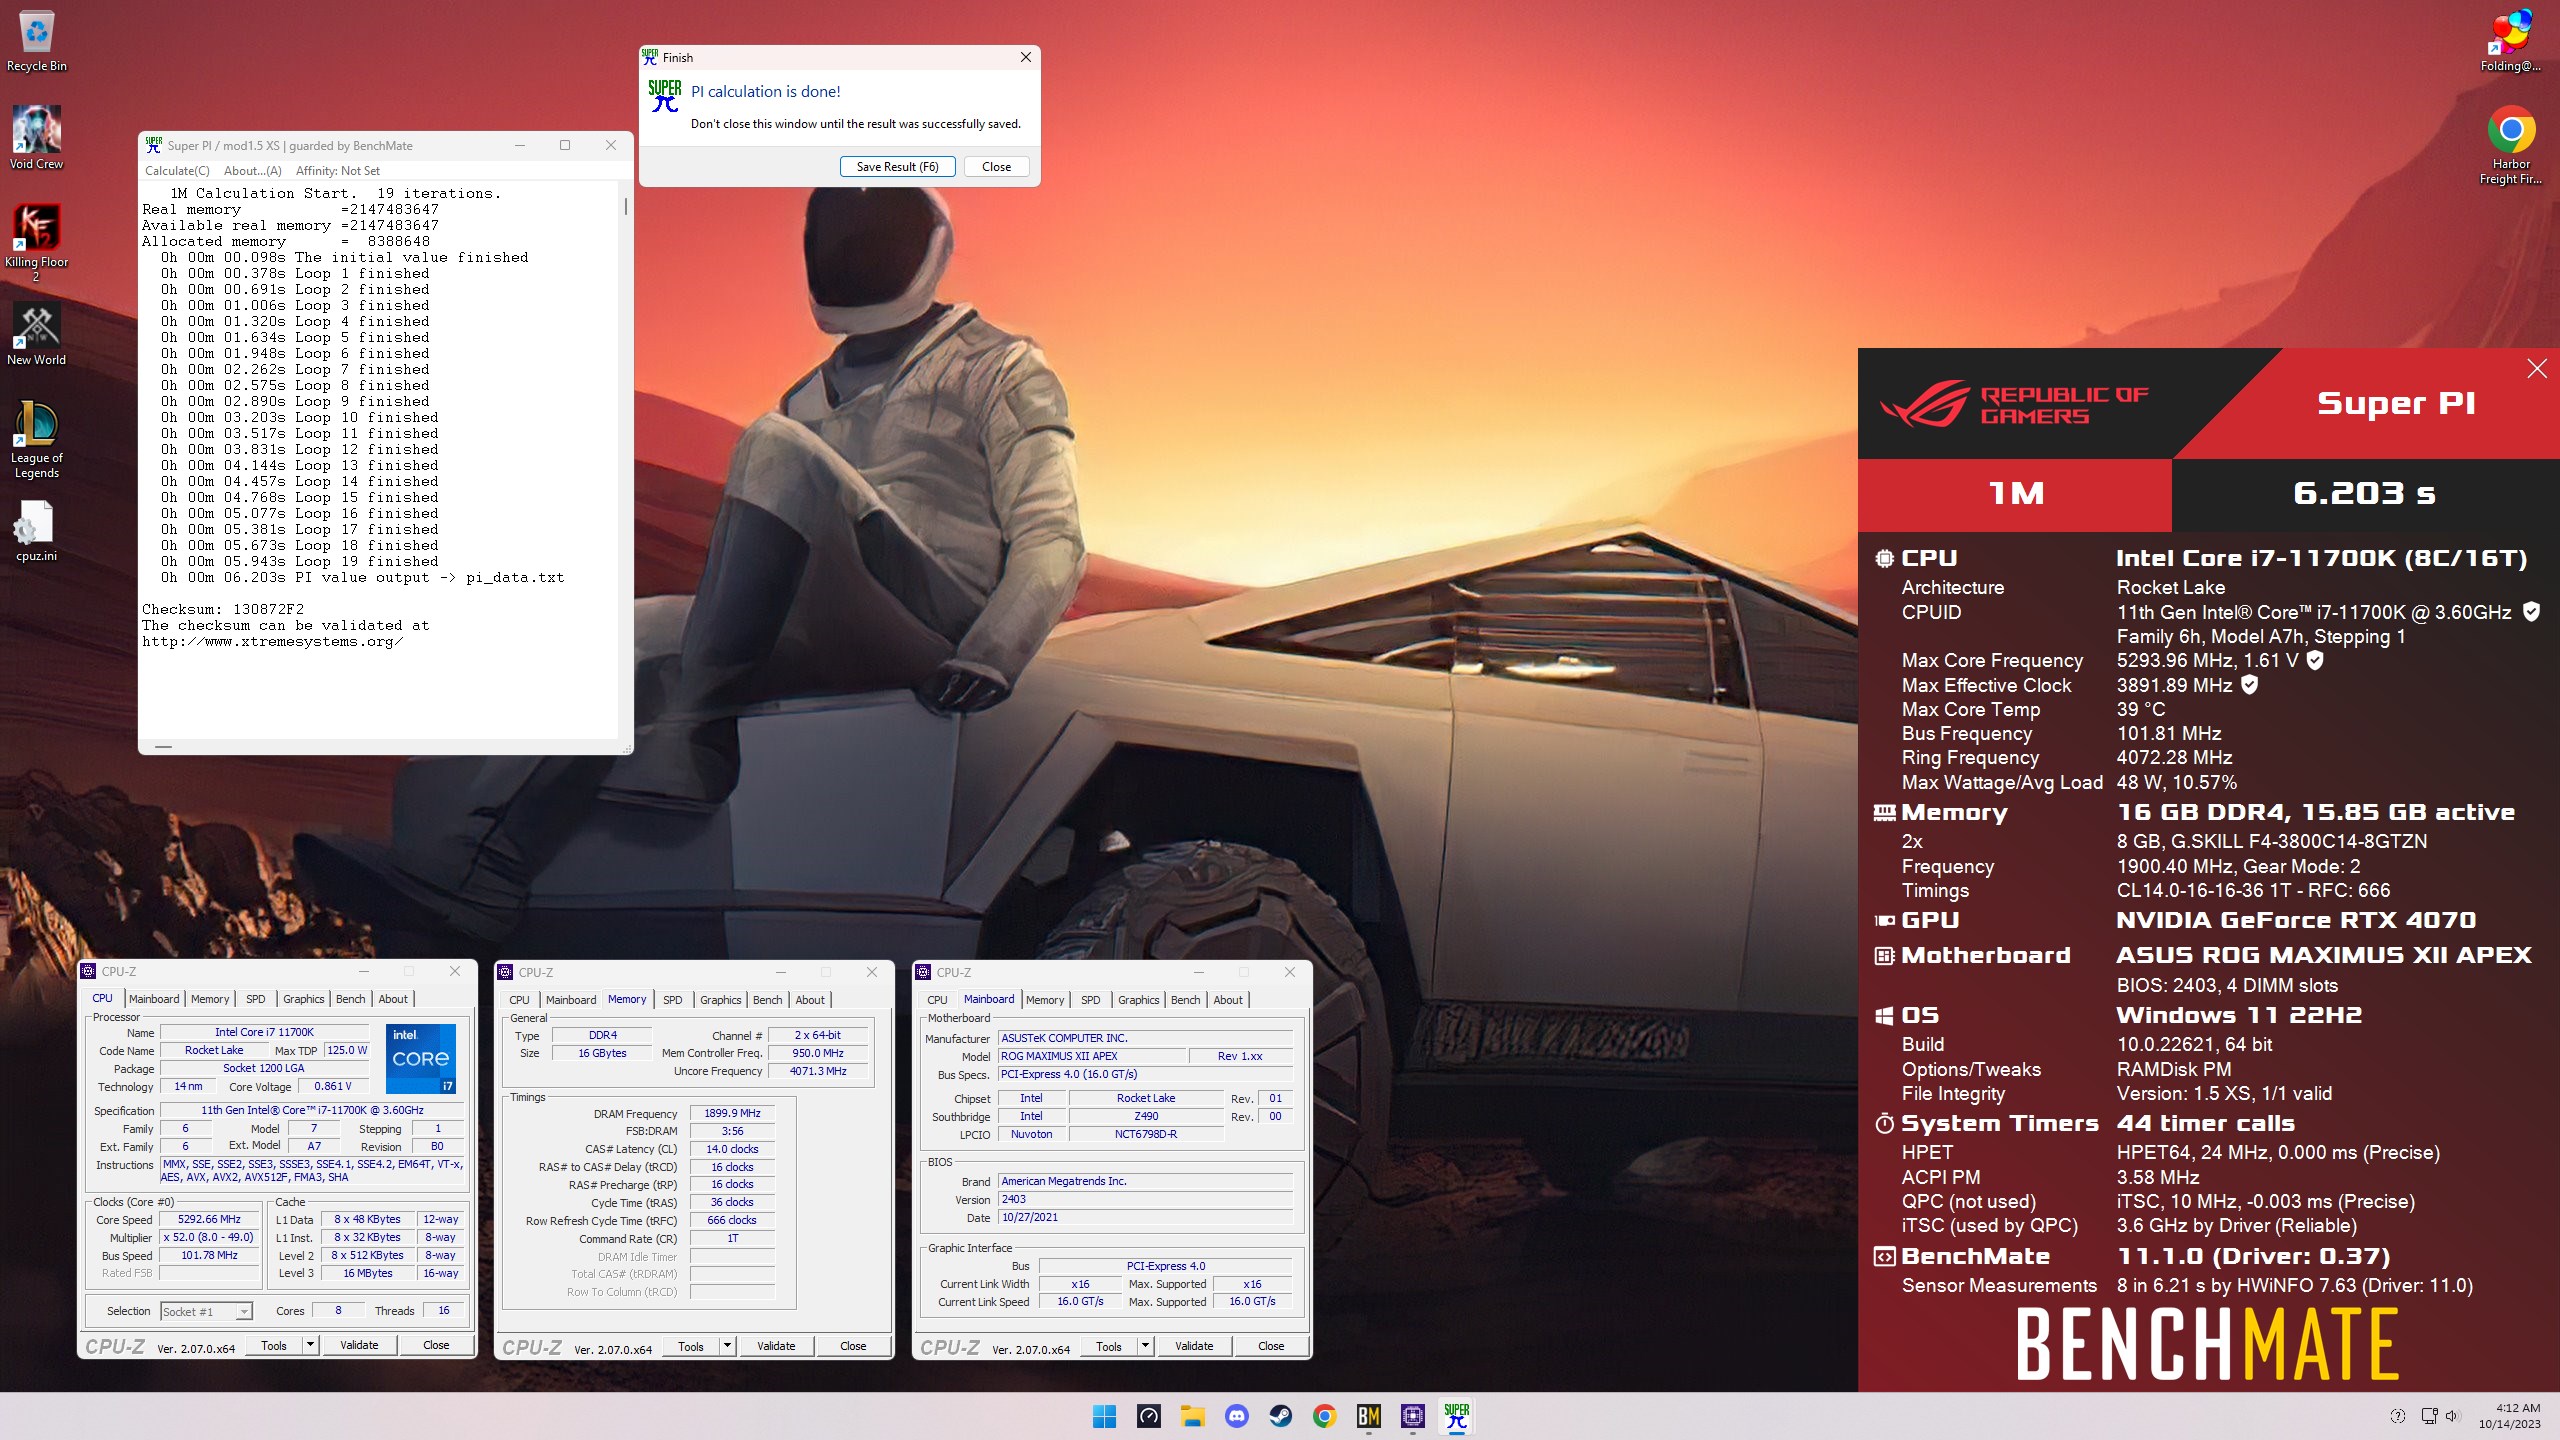Click the Max Core Temp 39 °C reading

(2140, 709)
